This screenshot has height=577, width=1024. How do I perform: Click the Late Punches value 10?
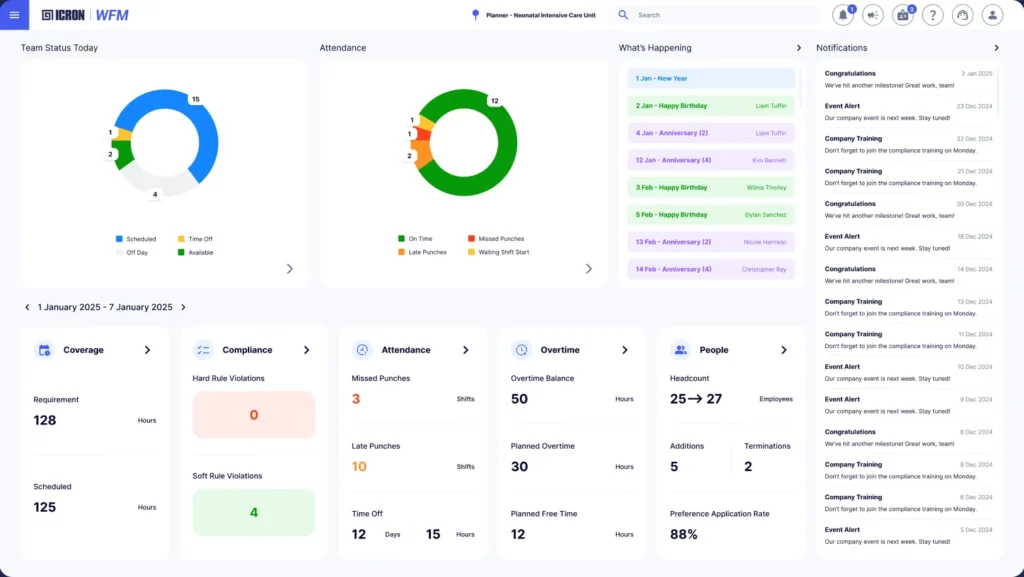pos(359,467)
